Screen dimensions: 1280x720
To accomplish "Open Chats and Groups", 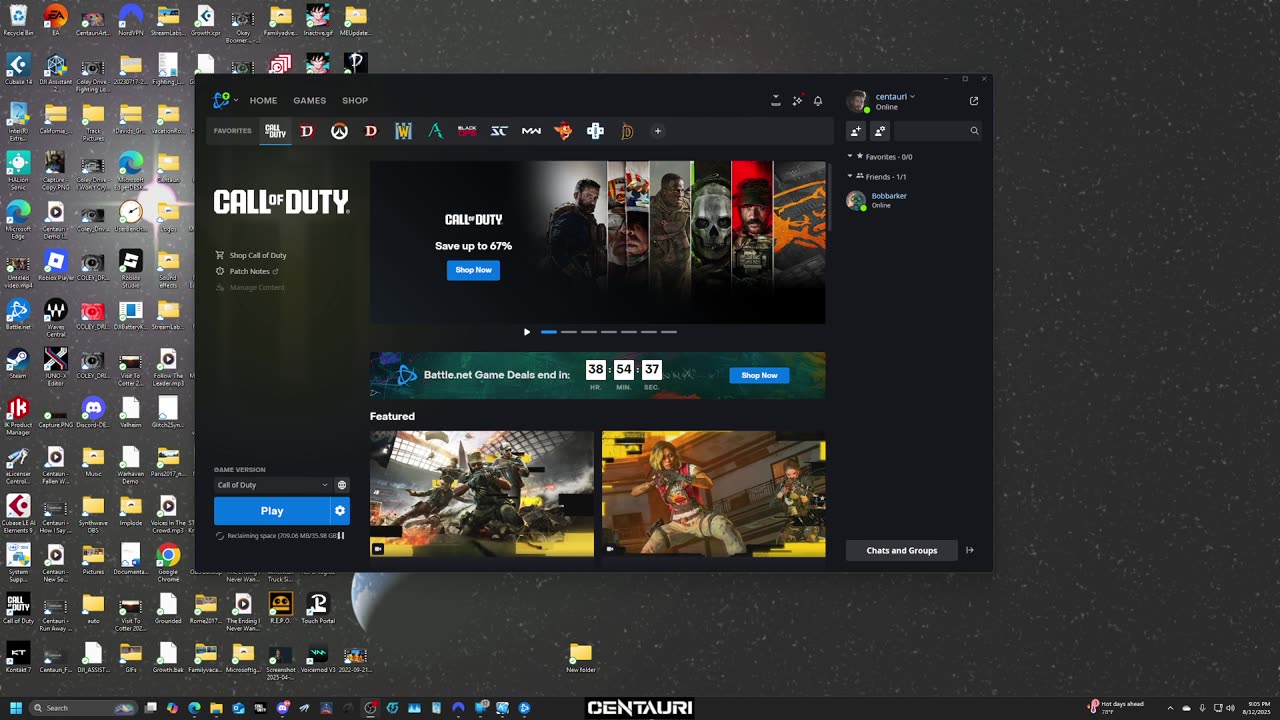I will point(902,551).
